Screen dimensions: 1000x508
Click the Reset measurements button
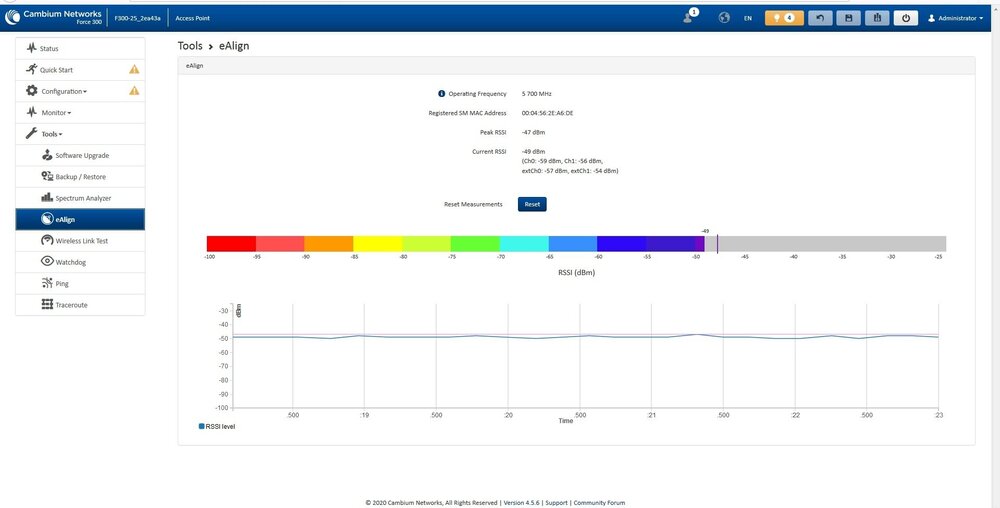point(532,204)
